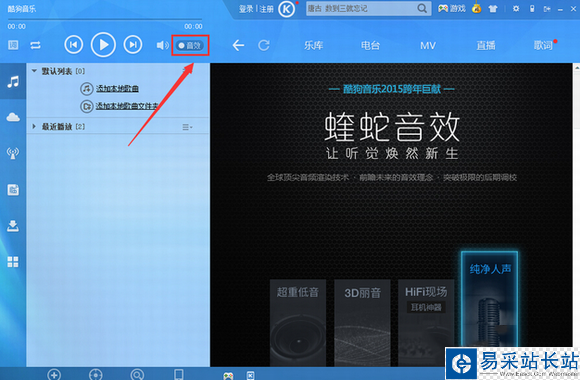The width and height of the screenshot is (580, 380).
Task: Click the phone remote icon in title bar
Action: pos(532,9)
